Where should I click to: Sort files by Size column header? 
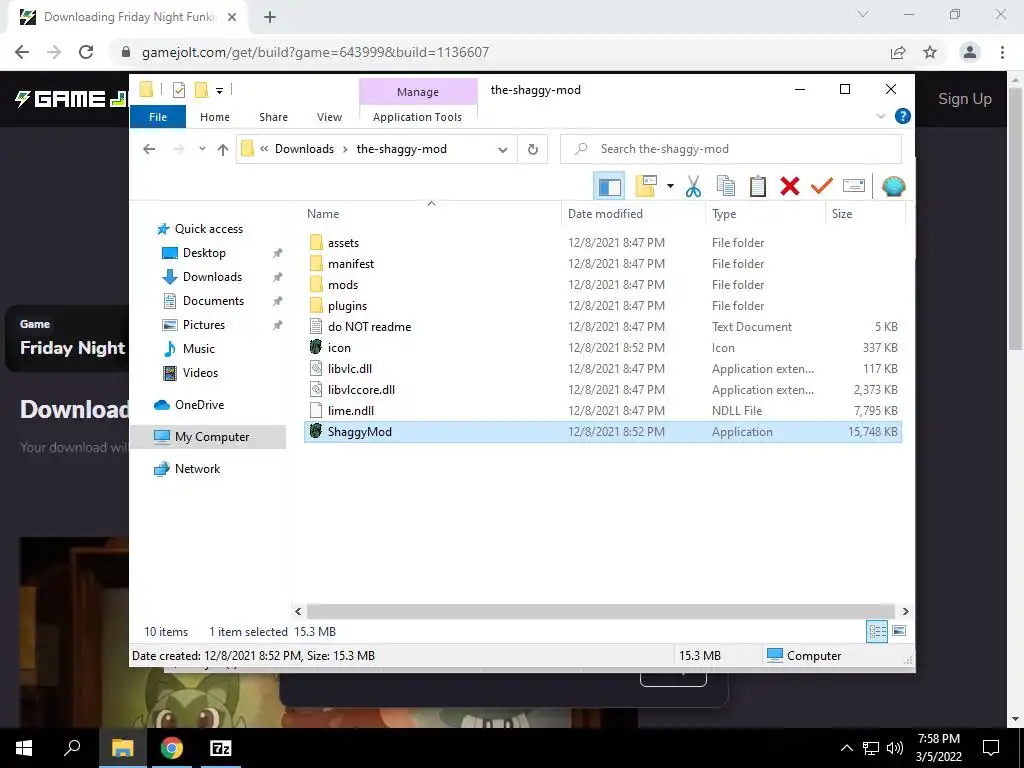pyautogui.click(x=865, y=214)
